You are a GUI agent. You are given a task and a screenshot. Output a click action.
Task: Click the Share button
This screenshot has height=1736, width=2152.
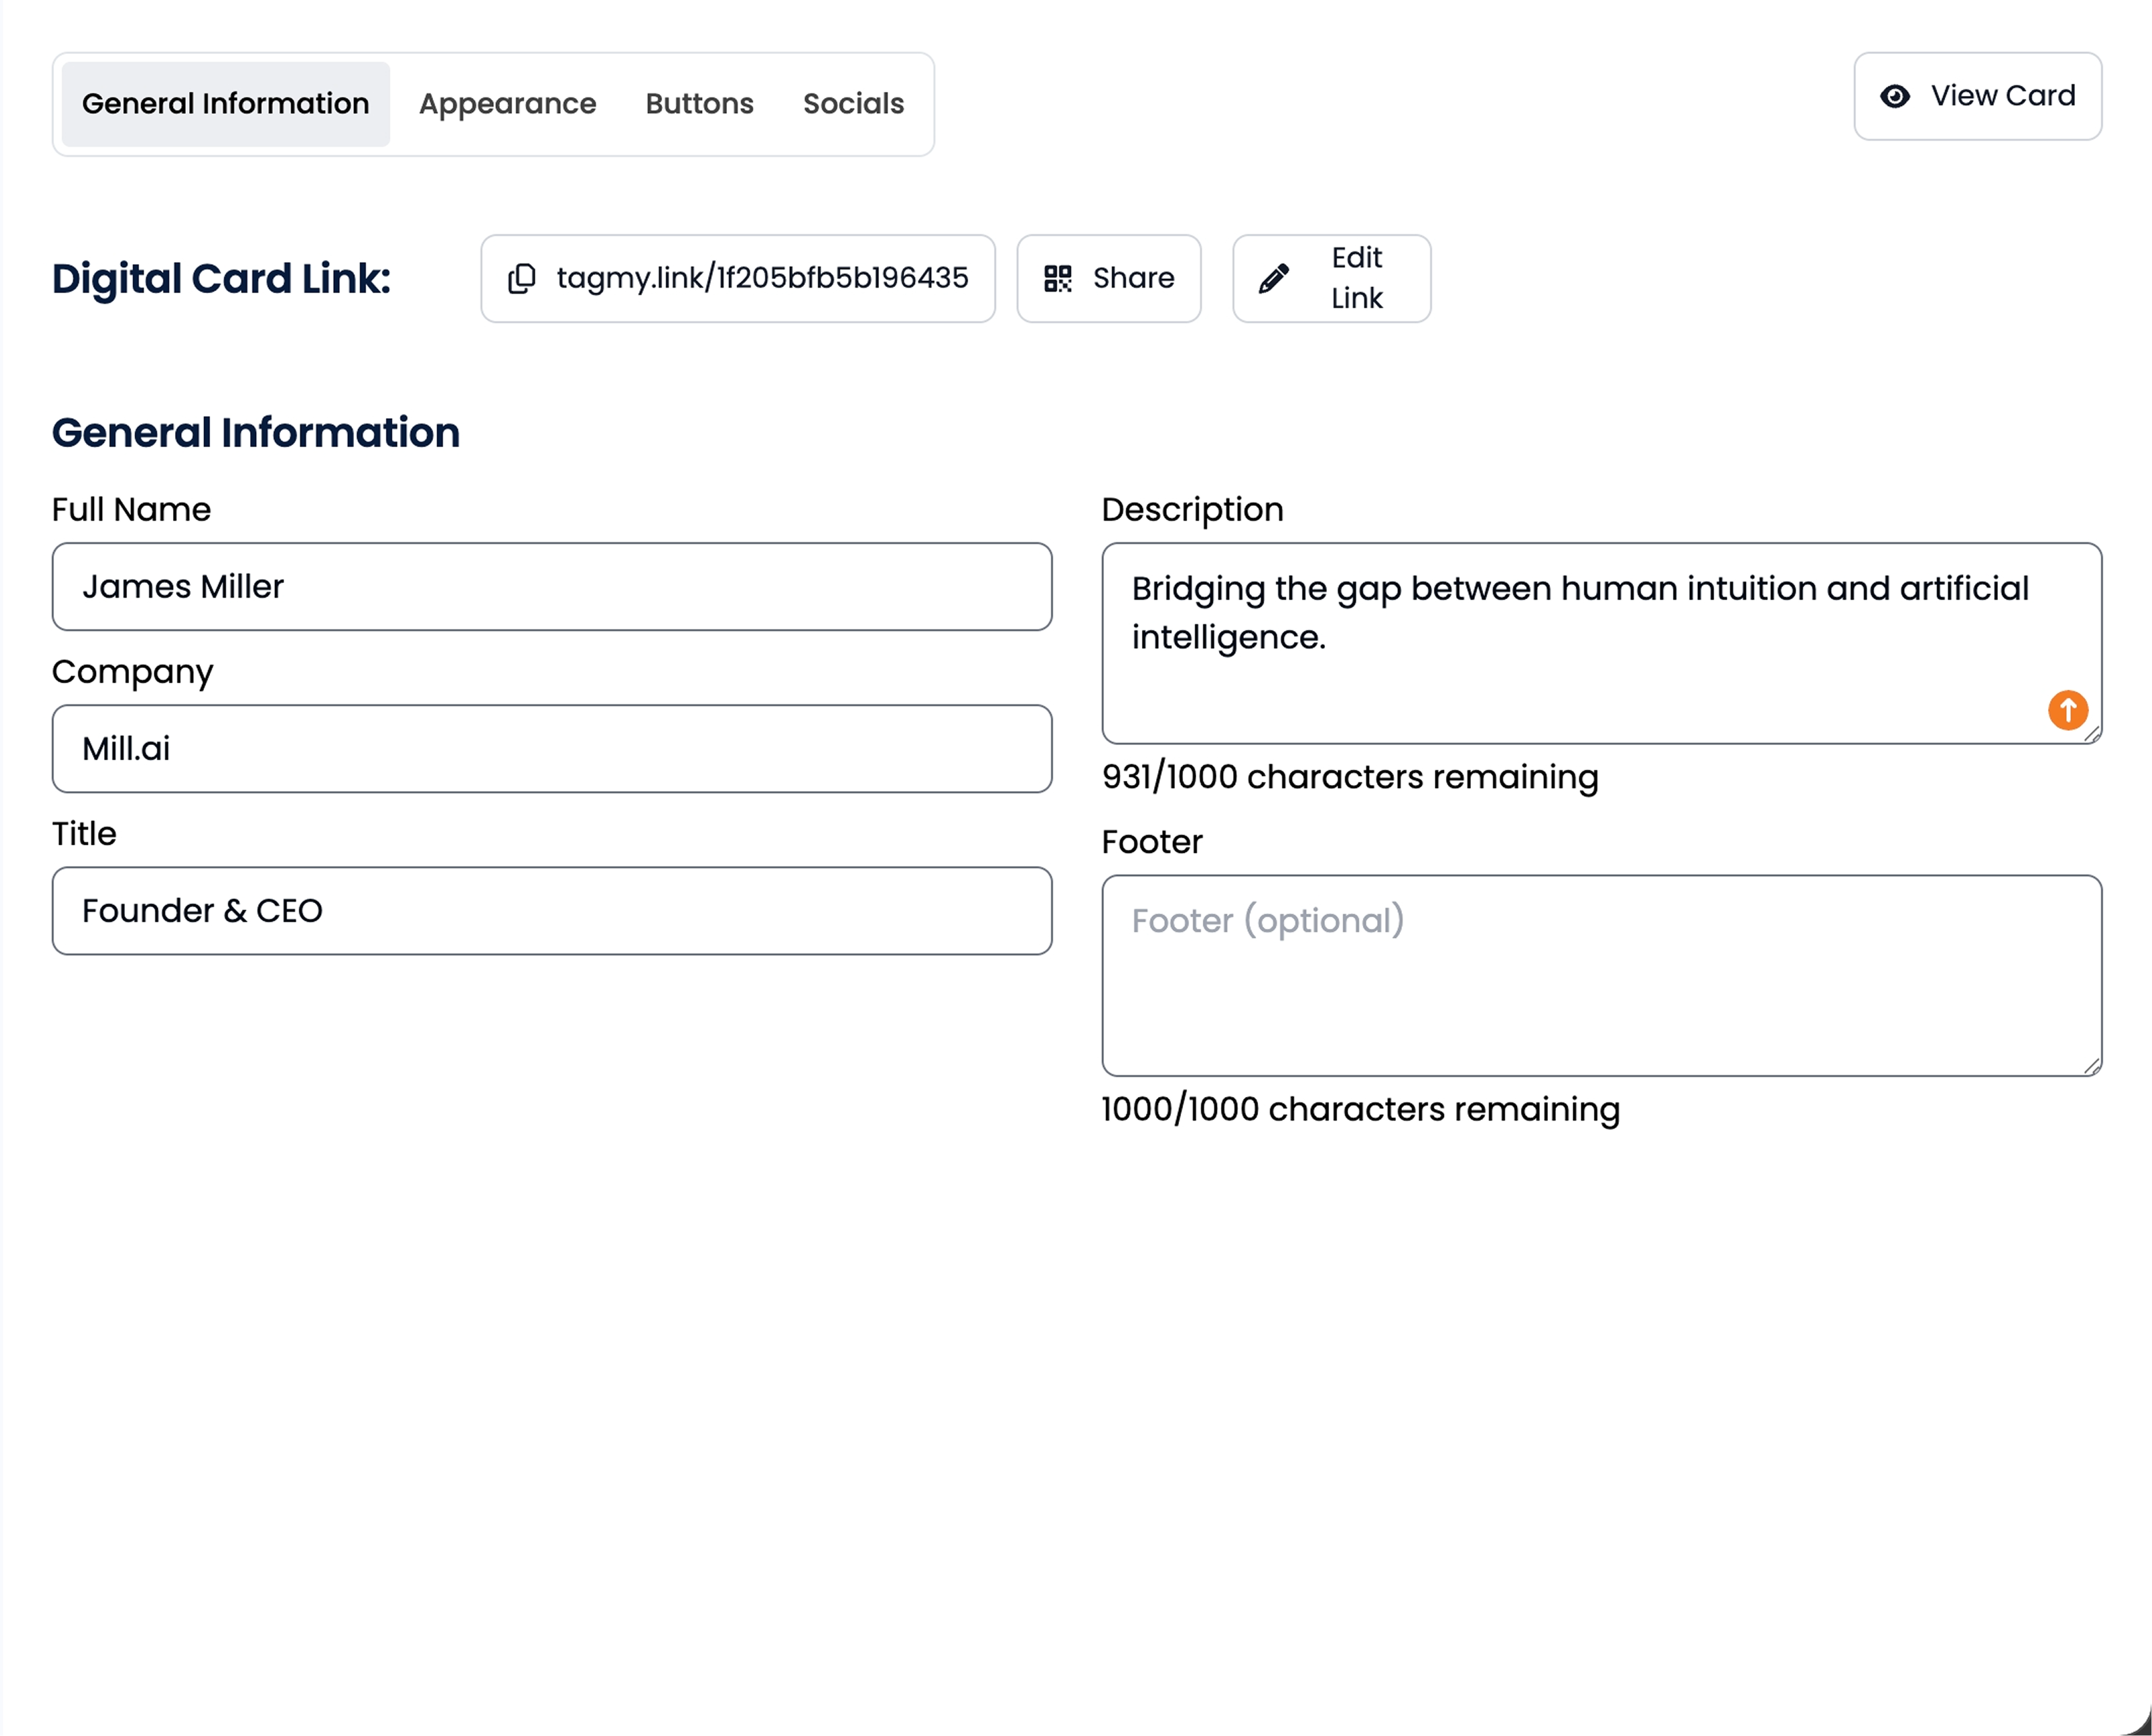pos(1108,279)
